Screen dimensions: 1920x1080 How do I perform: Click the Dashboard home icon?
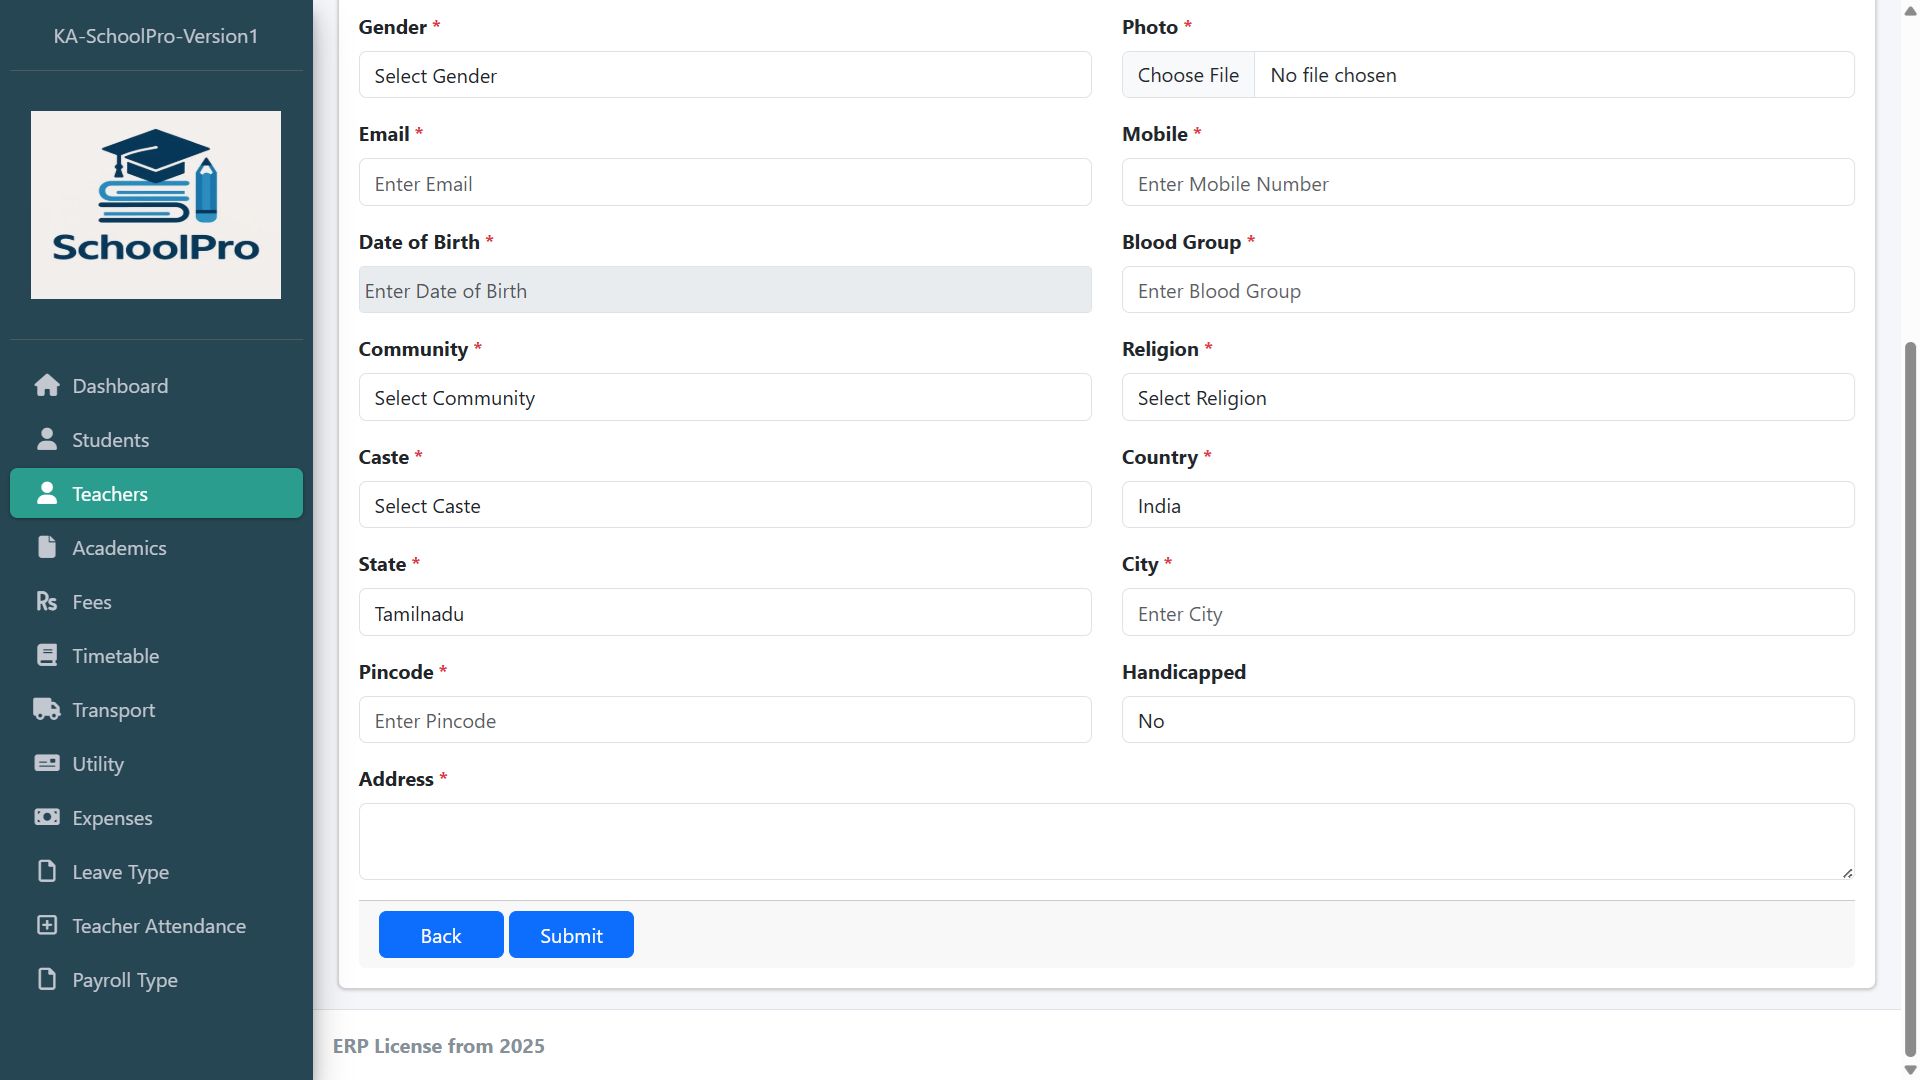(47, 386)
